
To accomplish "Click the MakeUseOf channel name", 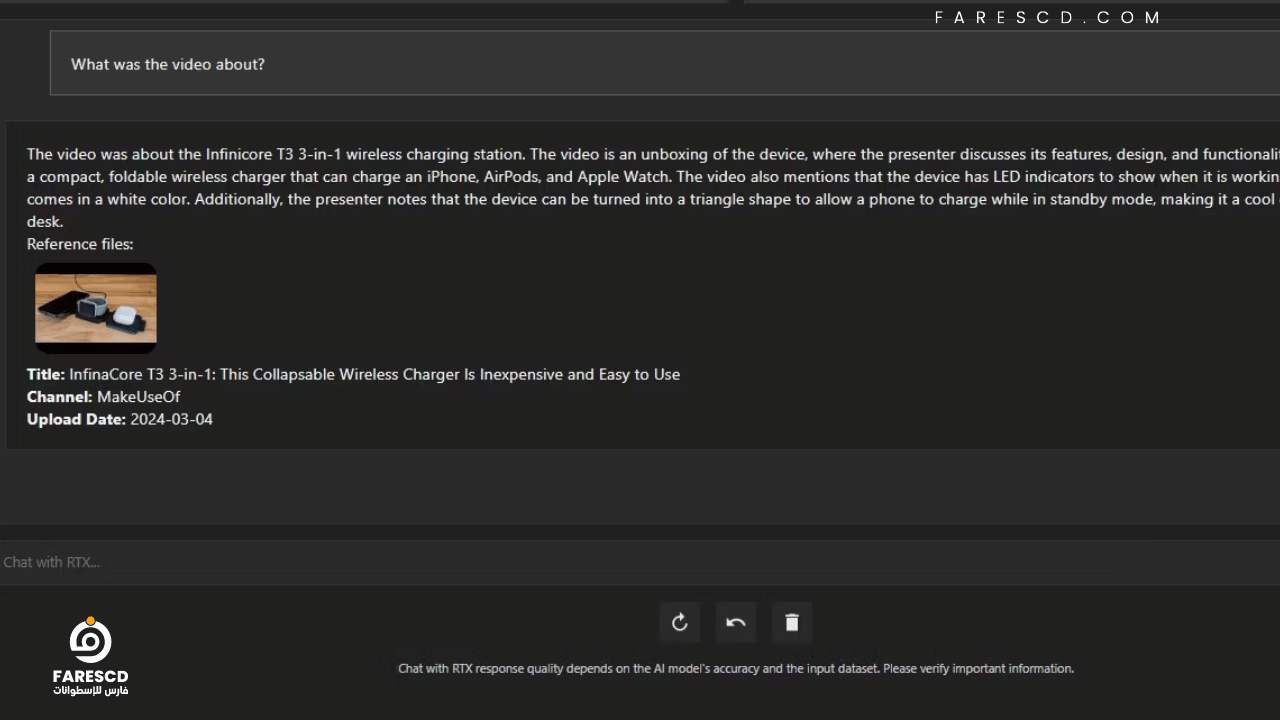I will (138, 397).
